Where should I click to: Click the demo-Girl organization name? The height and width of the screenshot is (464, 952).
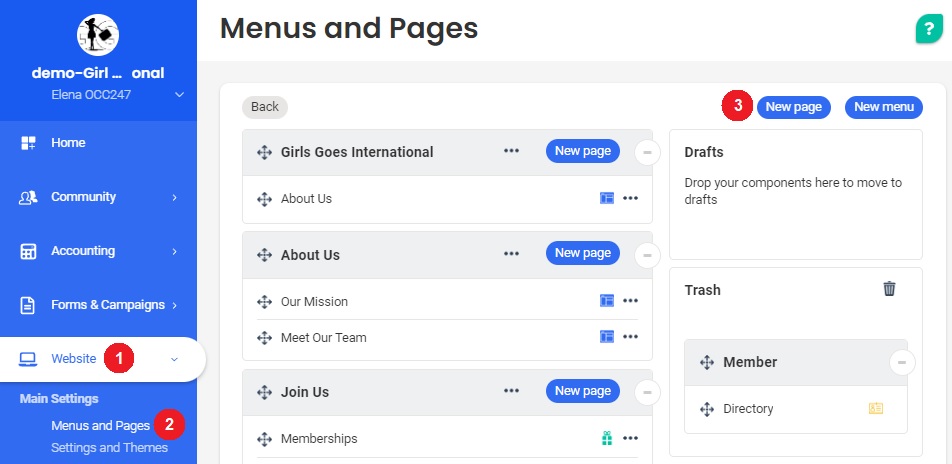98,73
